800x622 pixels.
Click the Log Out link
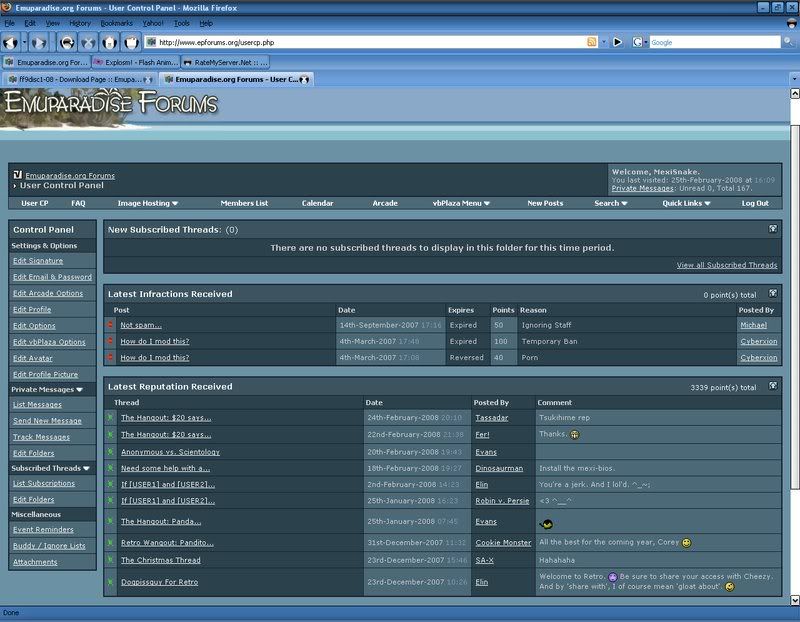[755, 203]
